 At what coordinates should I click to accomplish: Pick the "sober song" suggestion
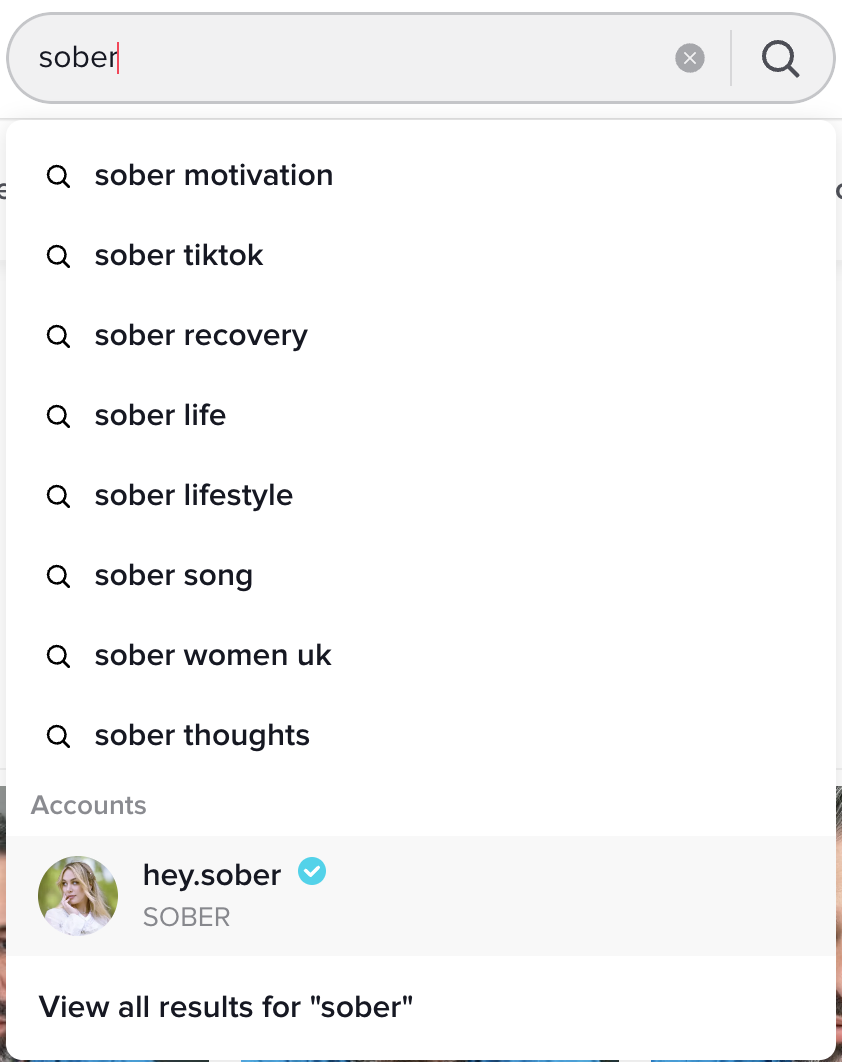pos(174,575)
